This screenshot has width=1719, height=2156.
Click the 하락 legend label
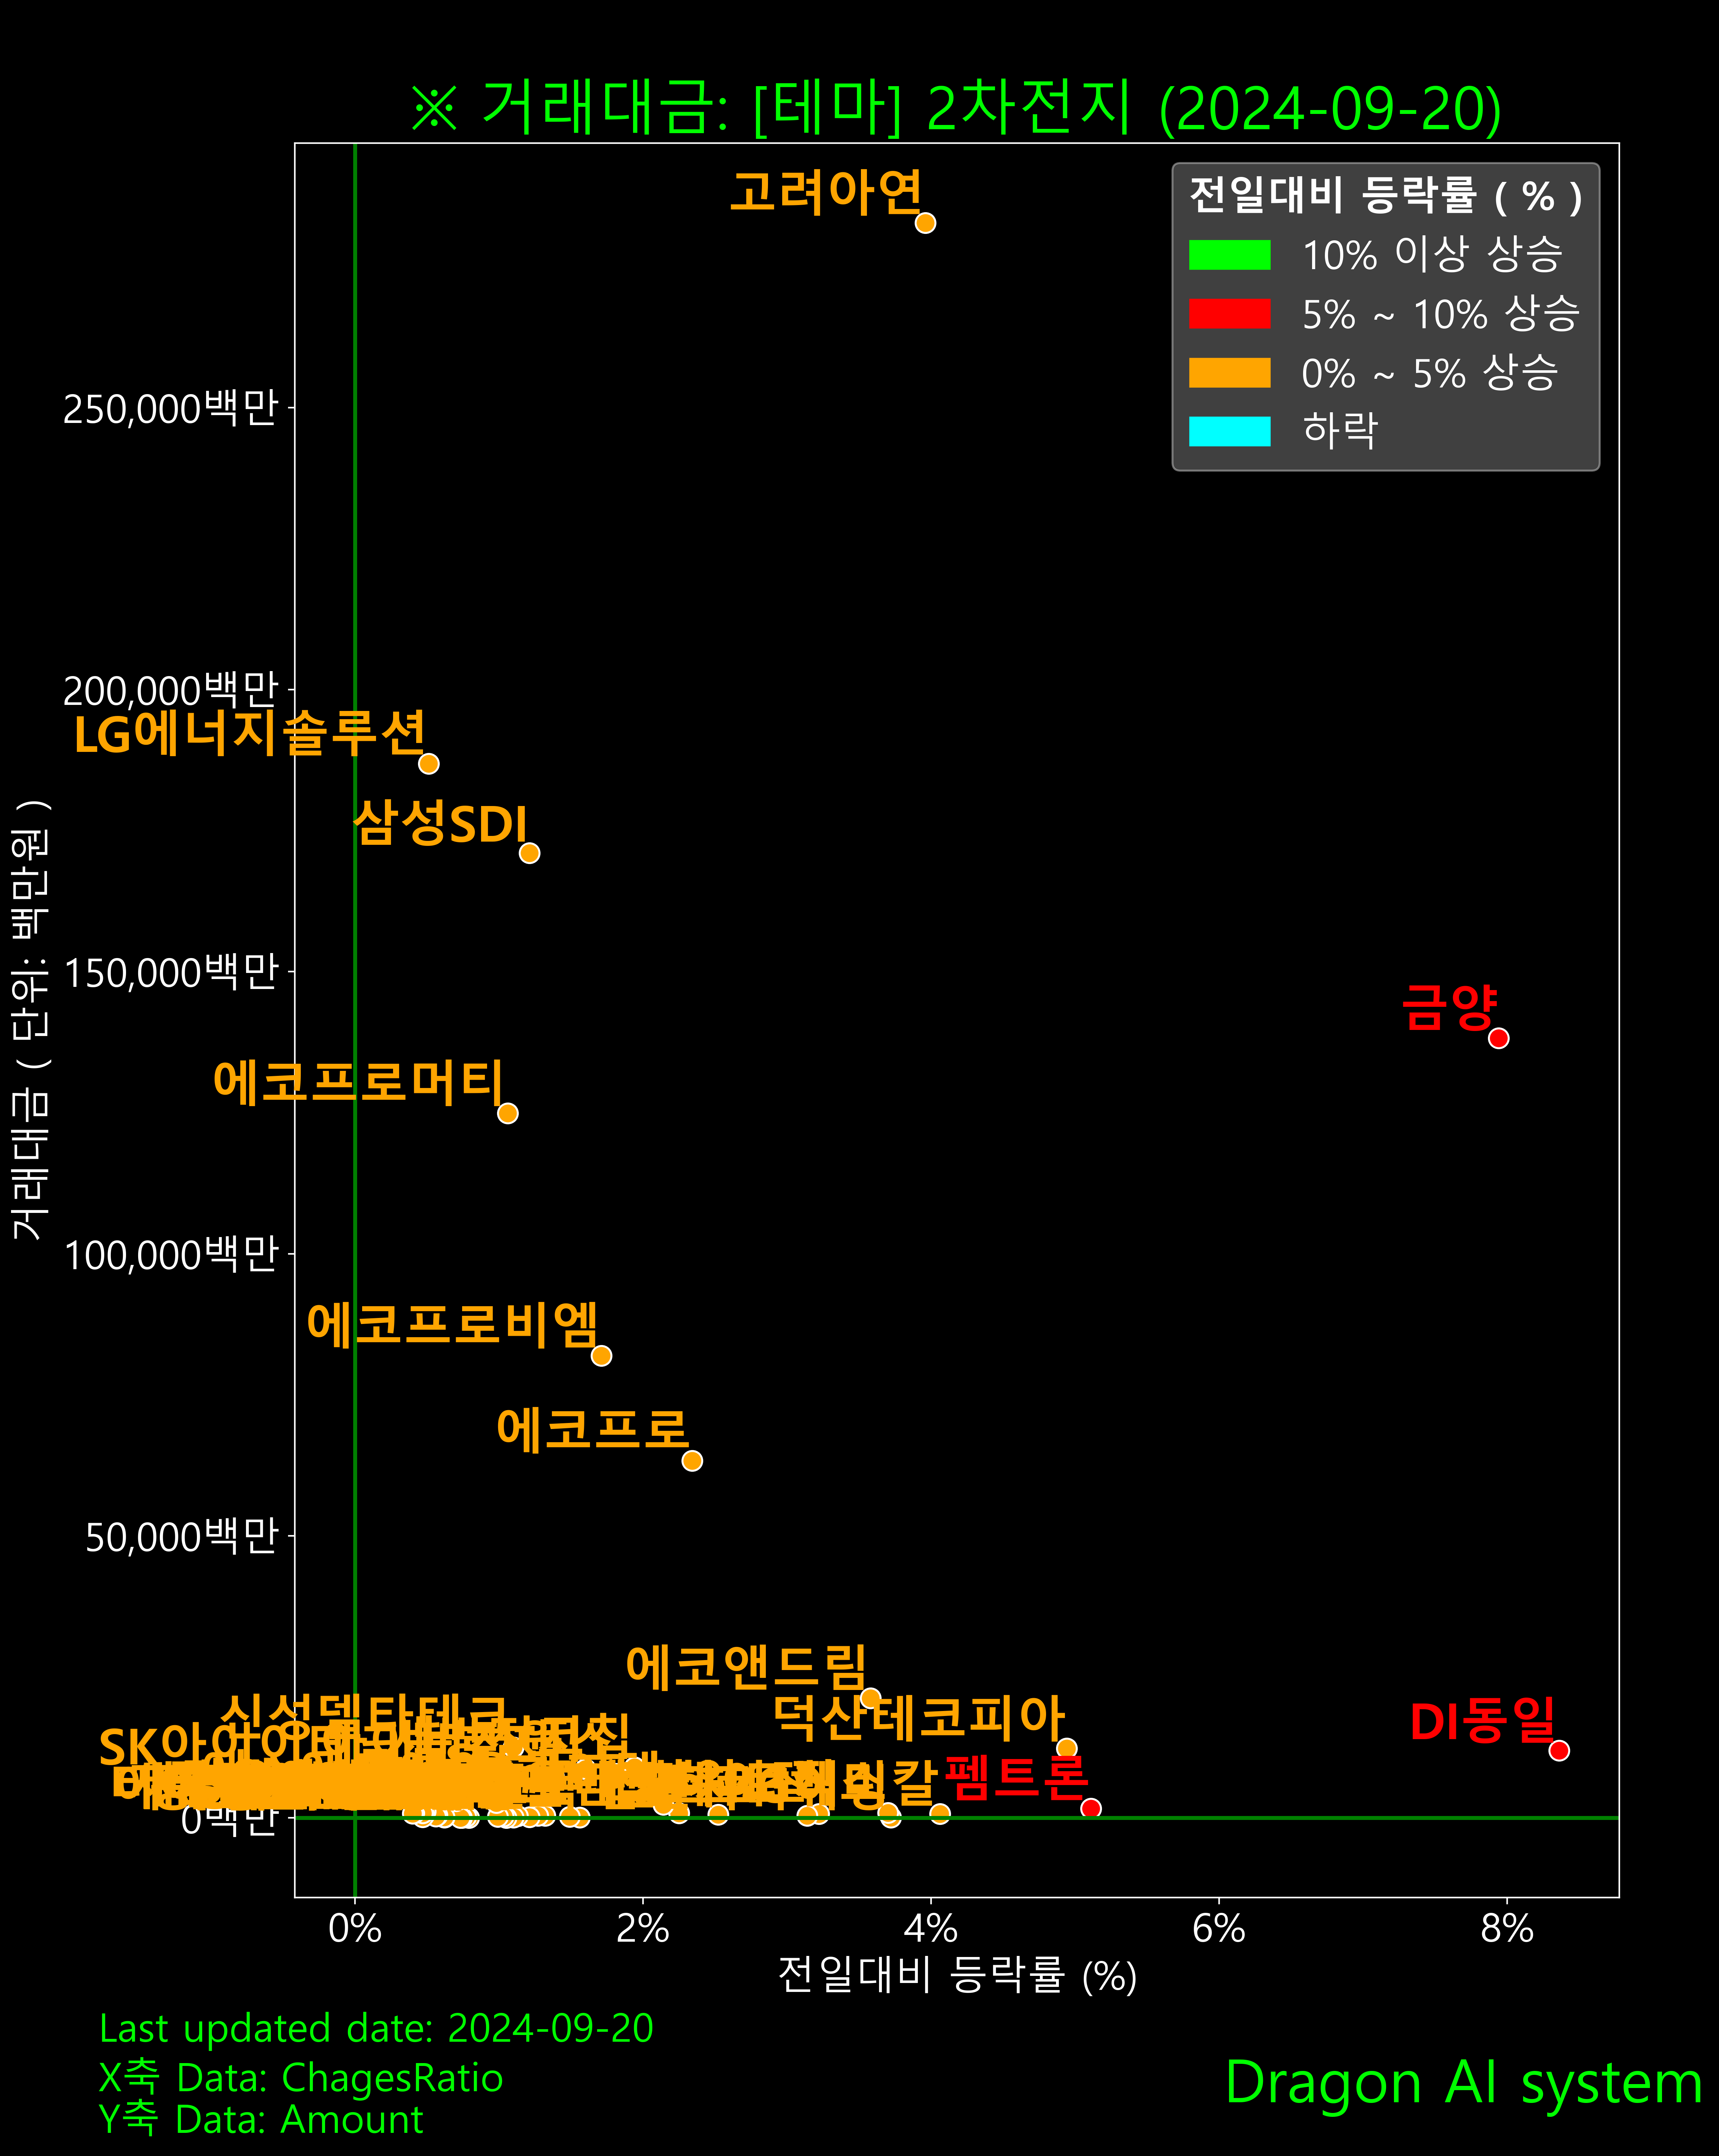1340,431
